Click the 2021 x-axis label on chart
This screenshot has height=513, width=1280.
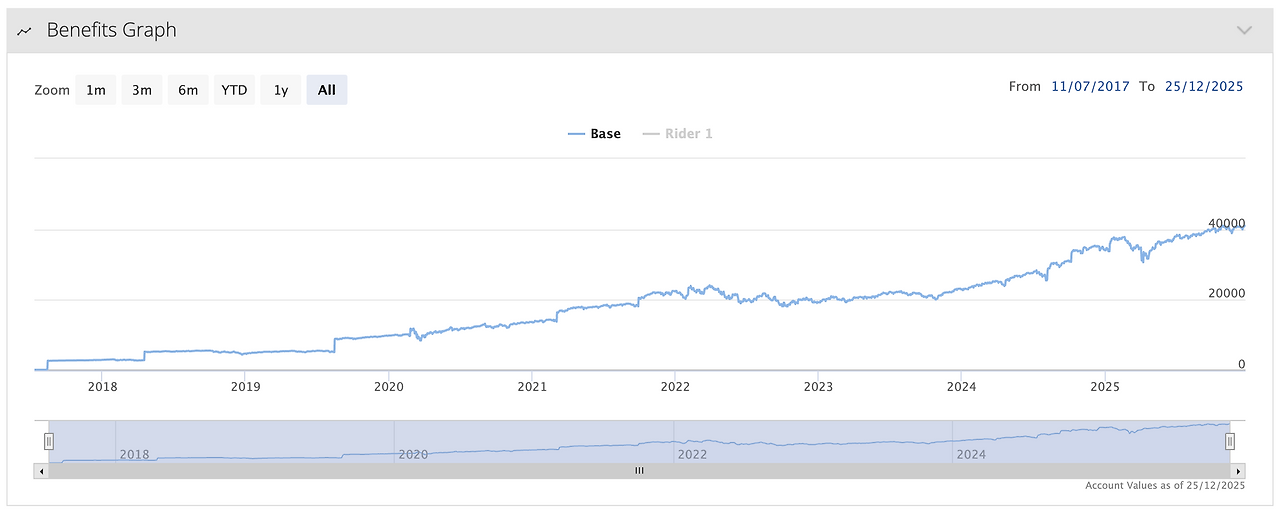tap(532, 387)
